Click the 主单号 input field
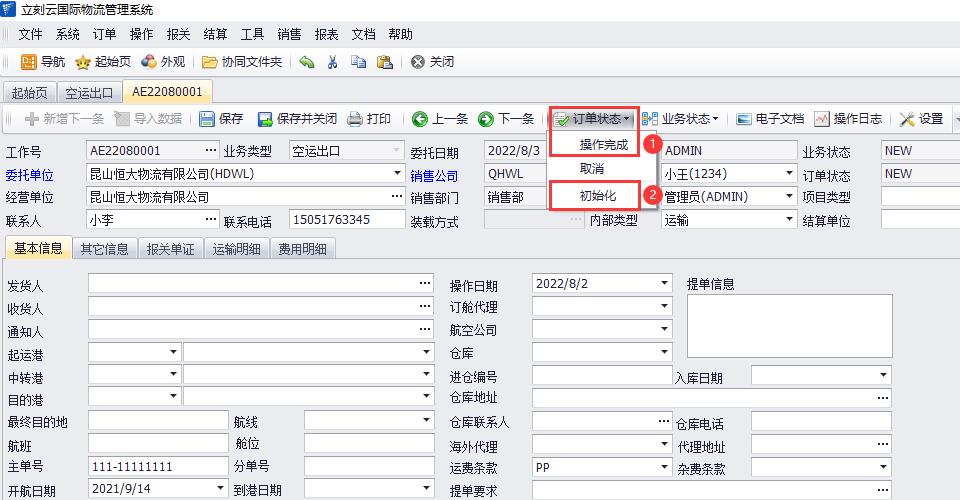 (x=156, y=467)
